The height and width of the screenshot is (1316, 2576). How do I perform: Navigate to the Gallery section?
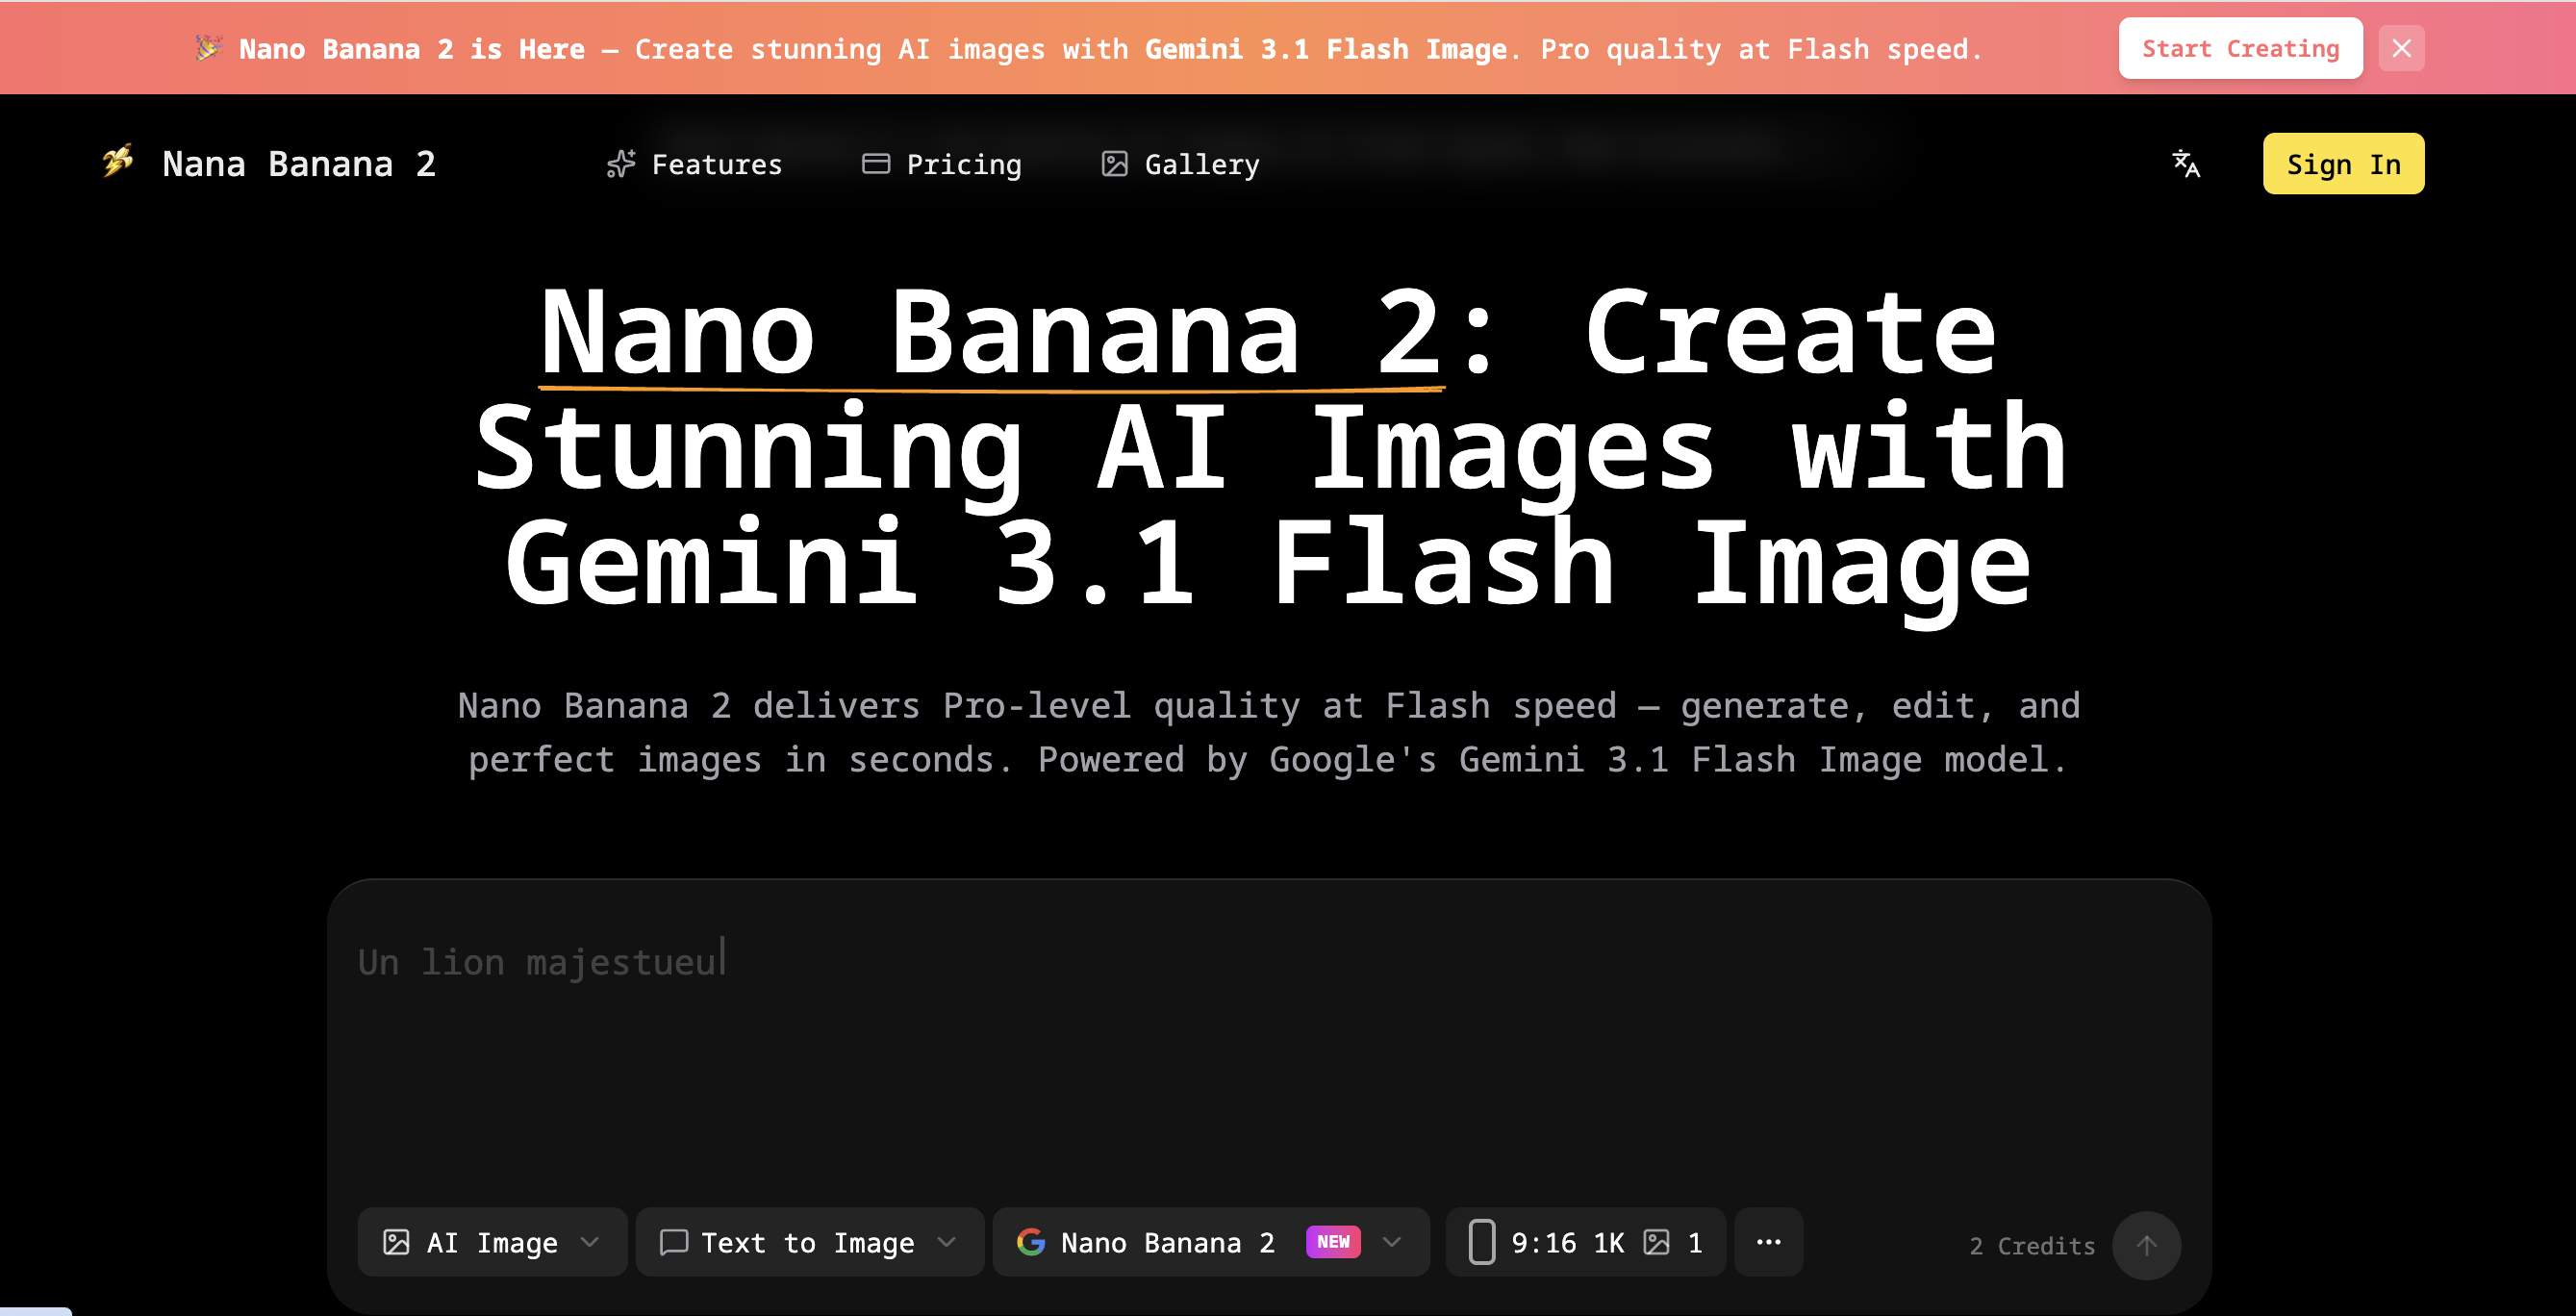(1180, 164)
